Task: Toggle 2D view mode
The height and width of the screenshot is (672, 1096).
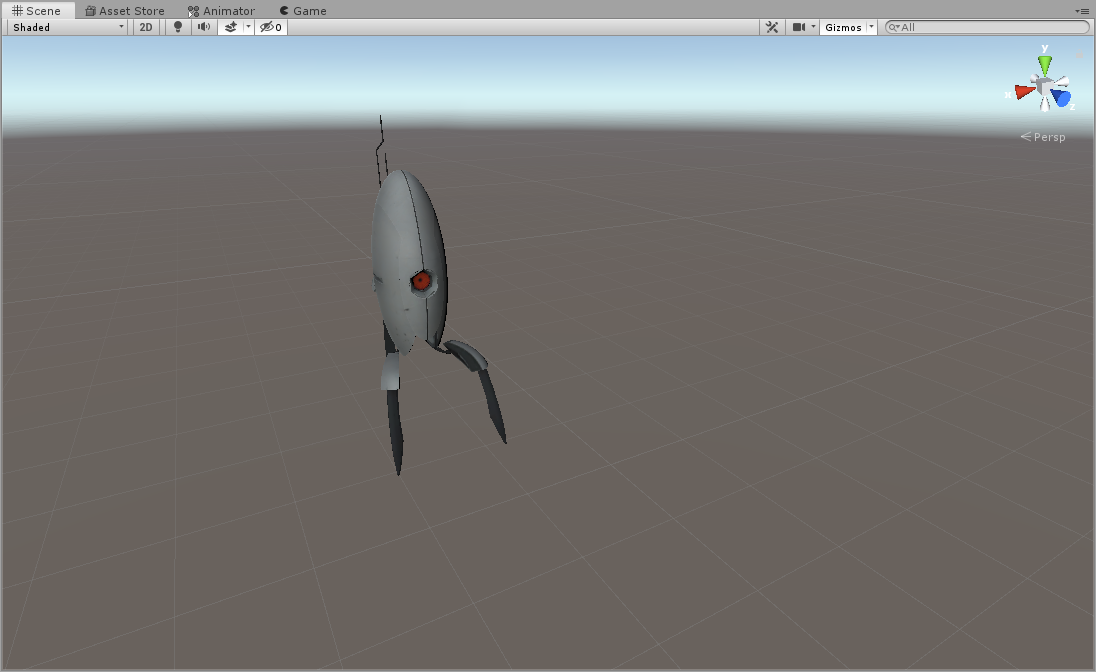Action: pos(145,27)
